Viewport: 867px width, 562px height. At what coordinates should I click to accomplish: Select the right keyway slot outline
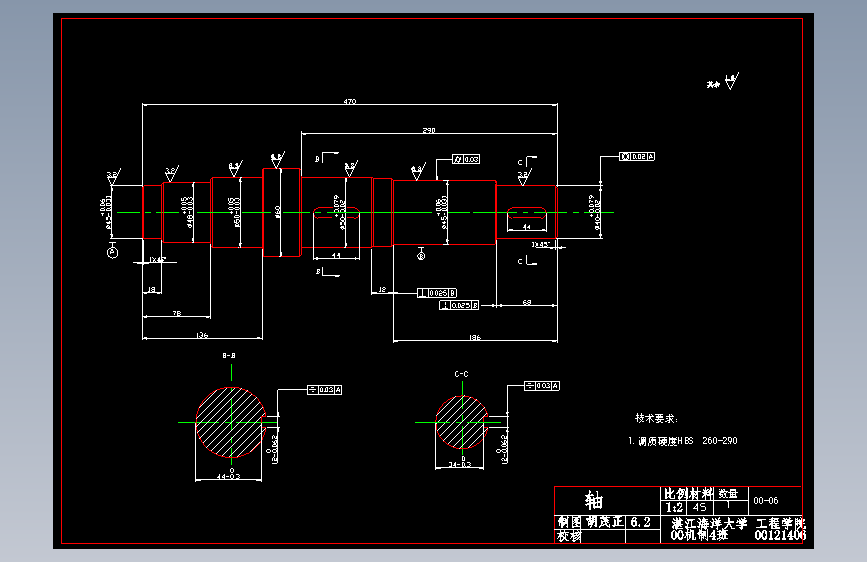pyautogui.click(x=526, y=213)
